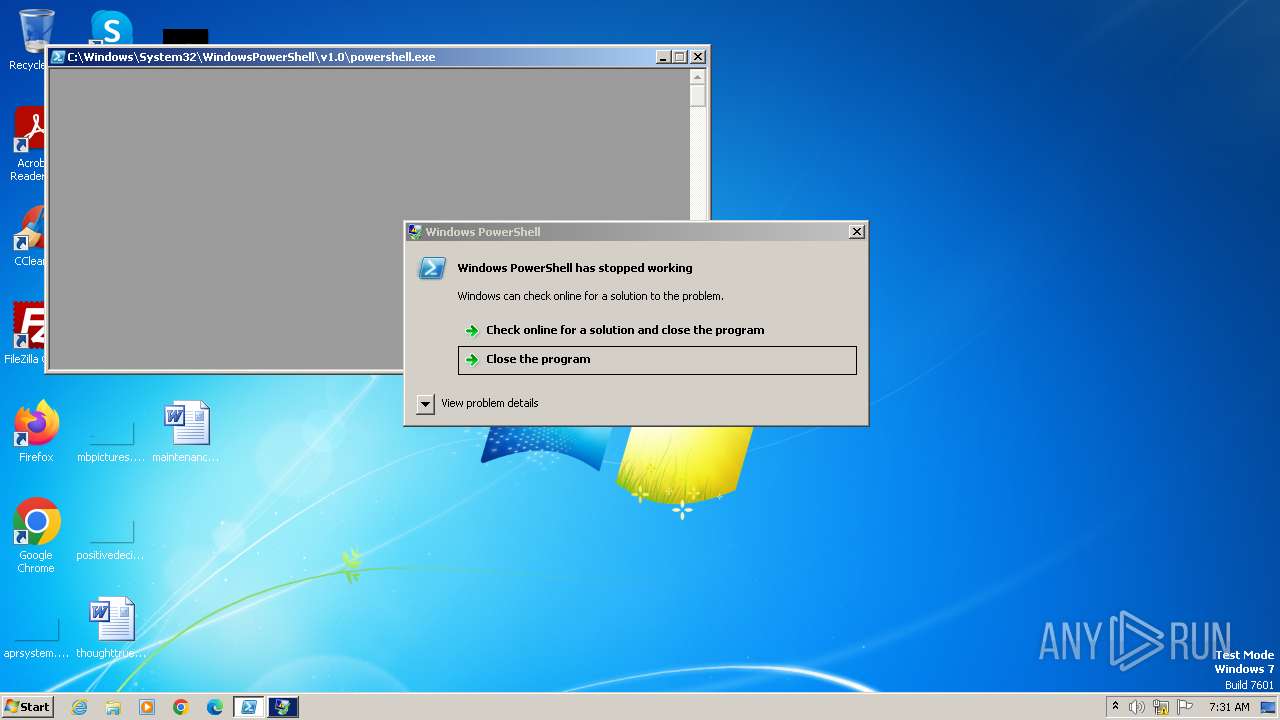Open Windows Explorer from taskbar
This screenshot has width=1280, height=720.
tap(113, 707)
